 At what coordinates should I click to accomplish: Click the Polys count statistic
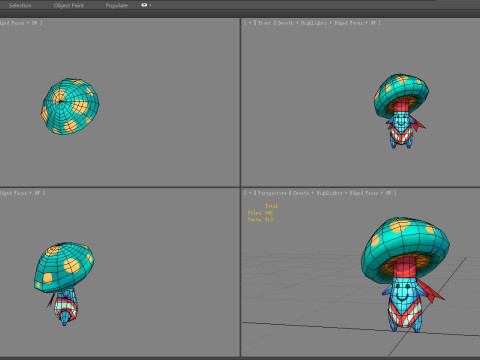pos(261,213)
